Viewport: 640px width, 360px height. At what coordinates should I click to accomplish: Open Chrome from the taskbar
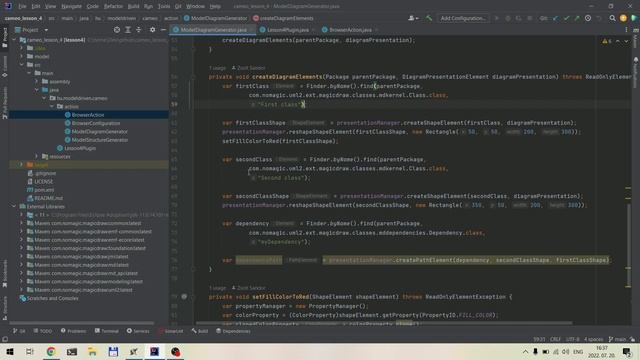click(x=51, y=351)
